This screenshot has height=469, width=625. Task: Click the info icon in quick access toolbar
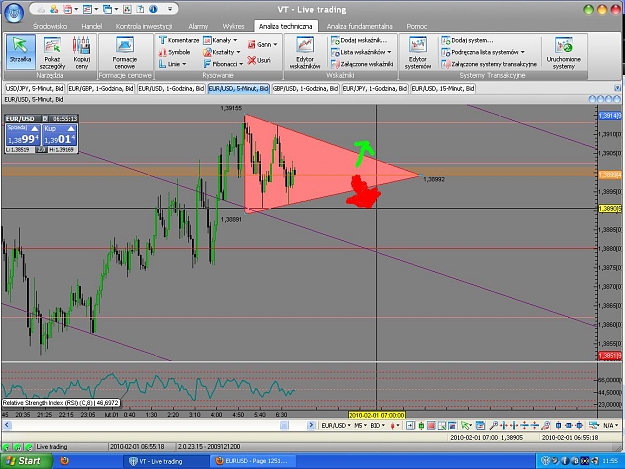153,9
